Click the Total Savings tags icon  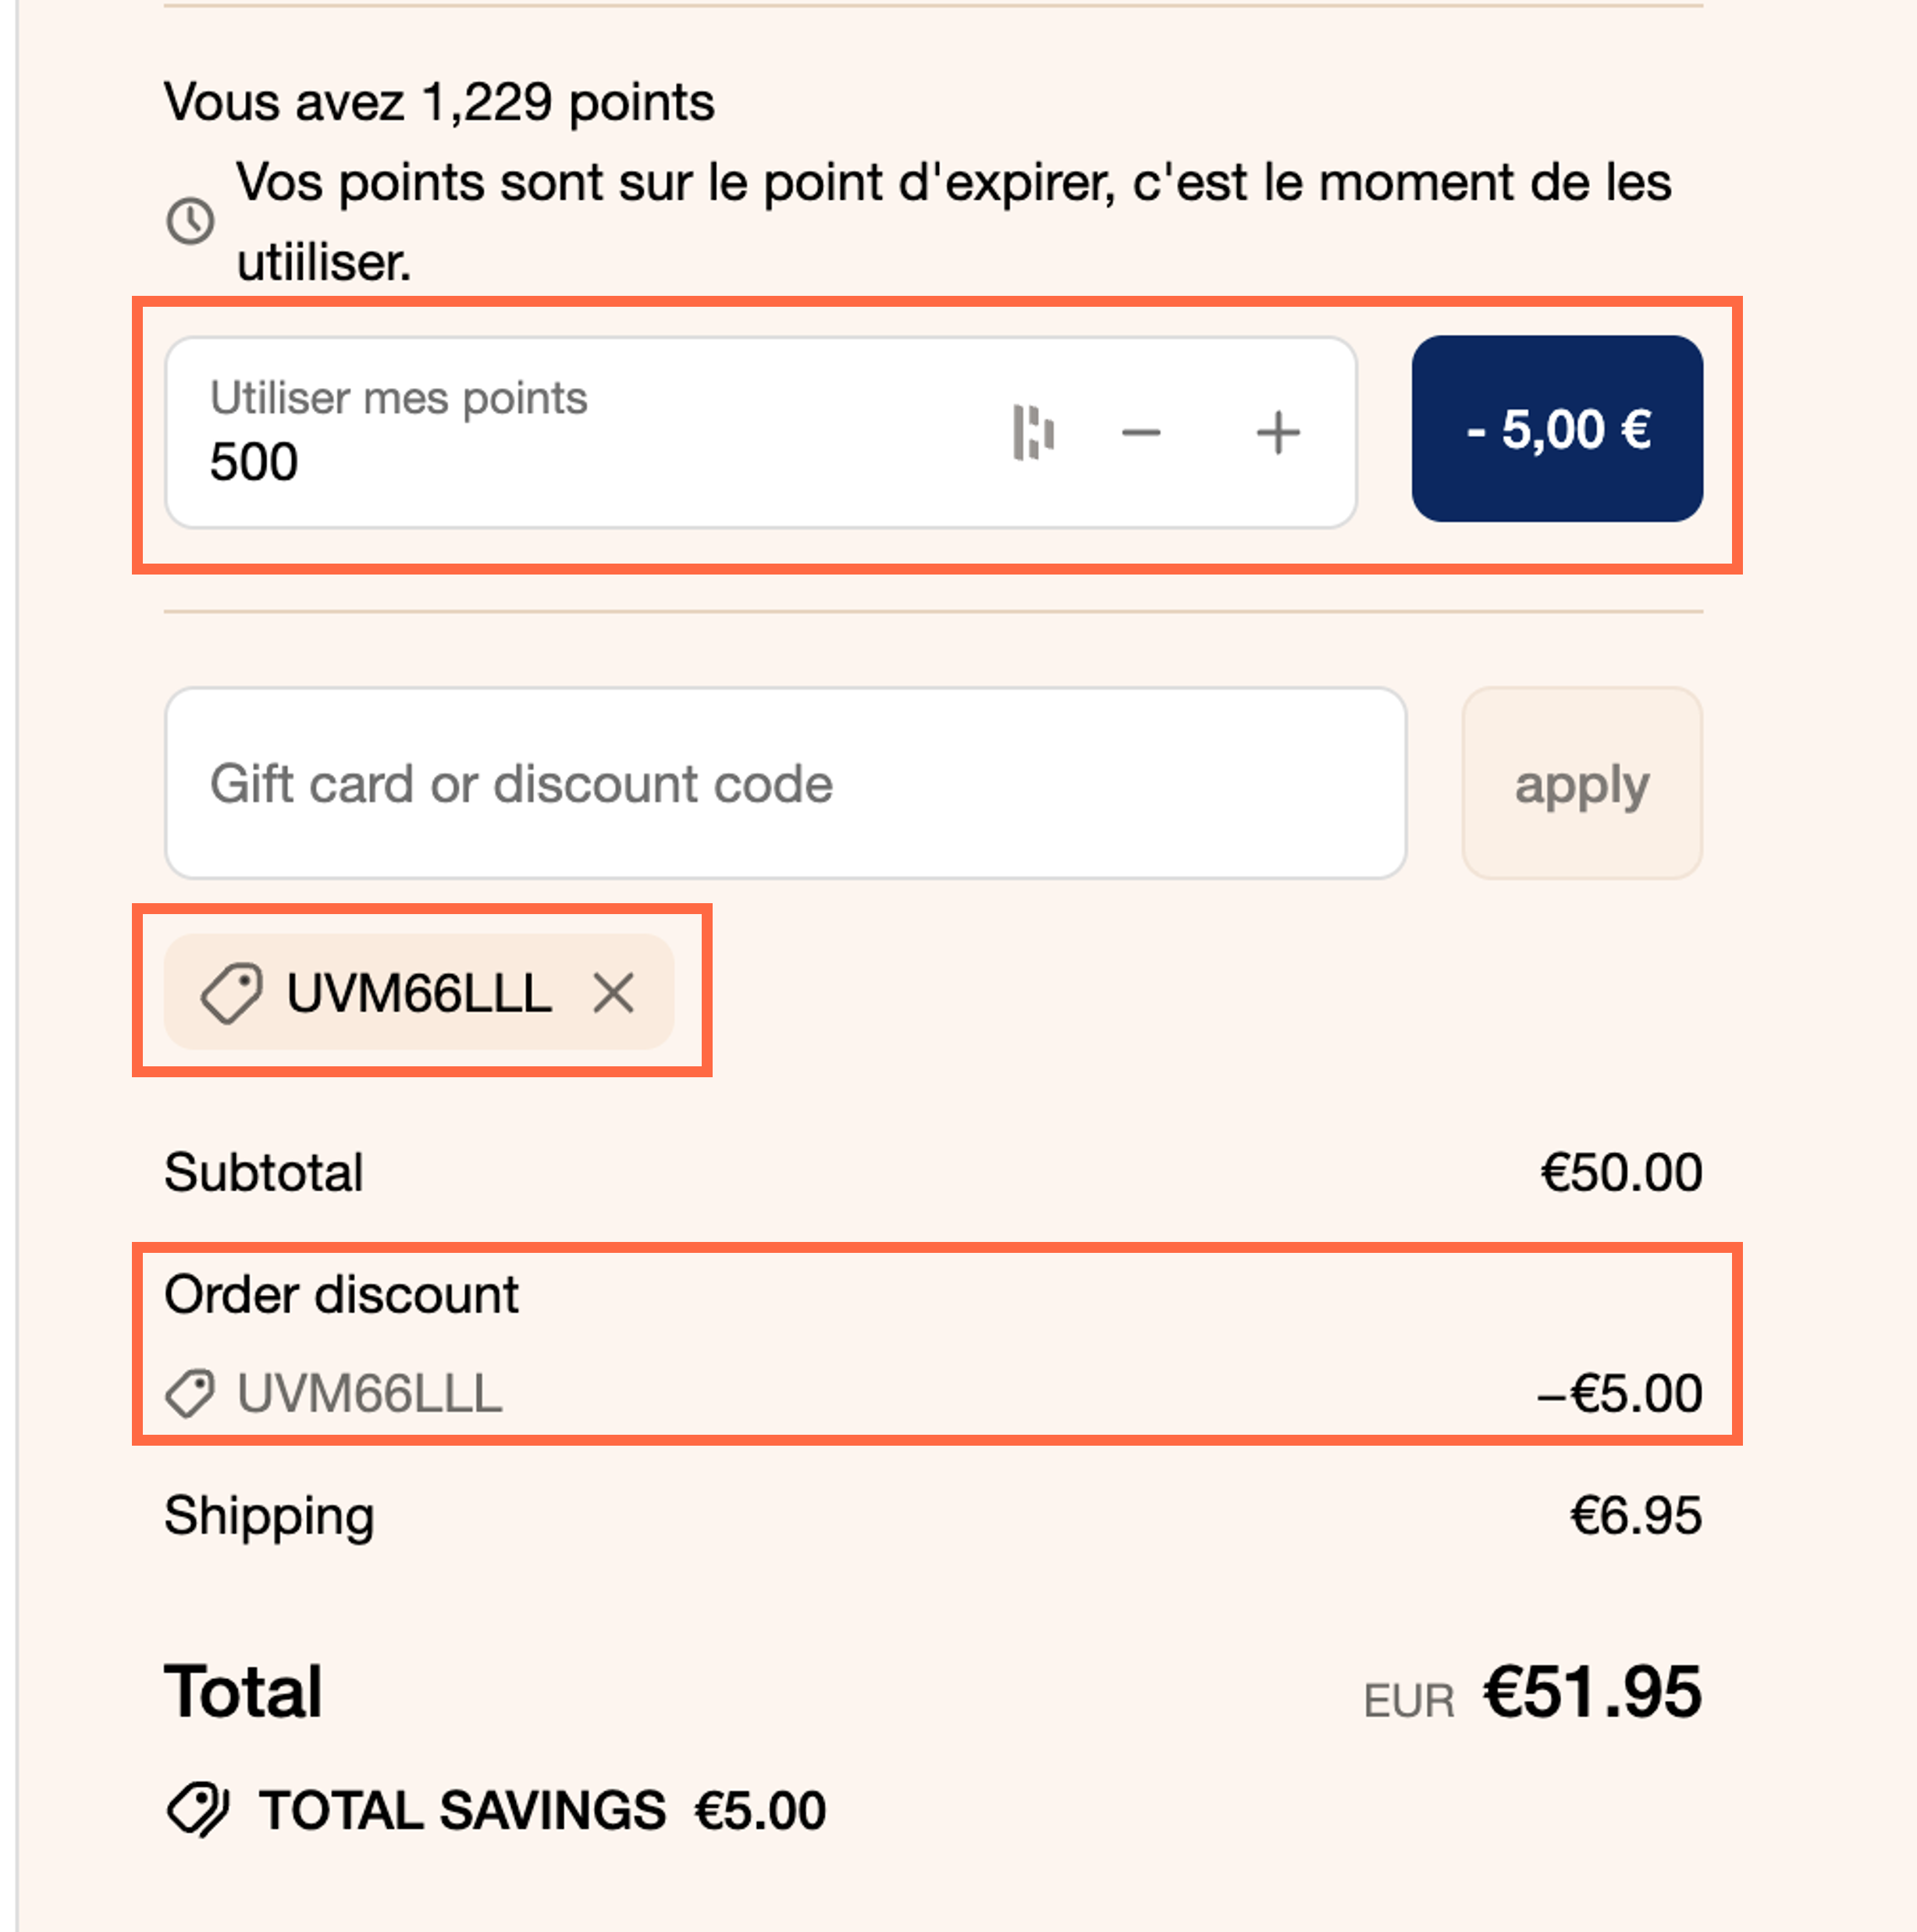point(198,1810)
